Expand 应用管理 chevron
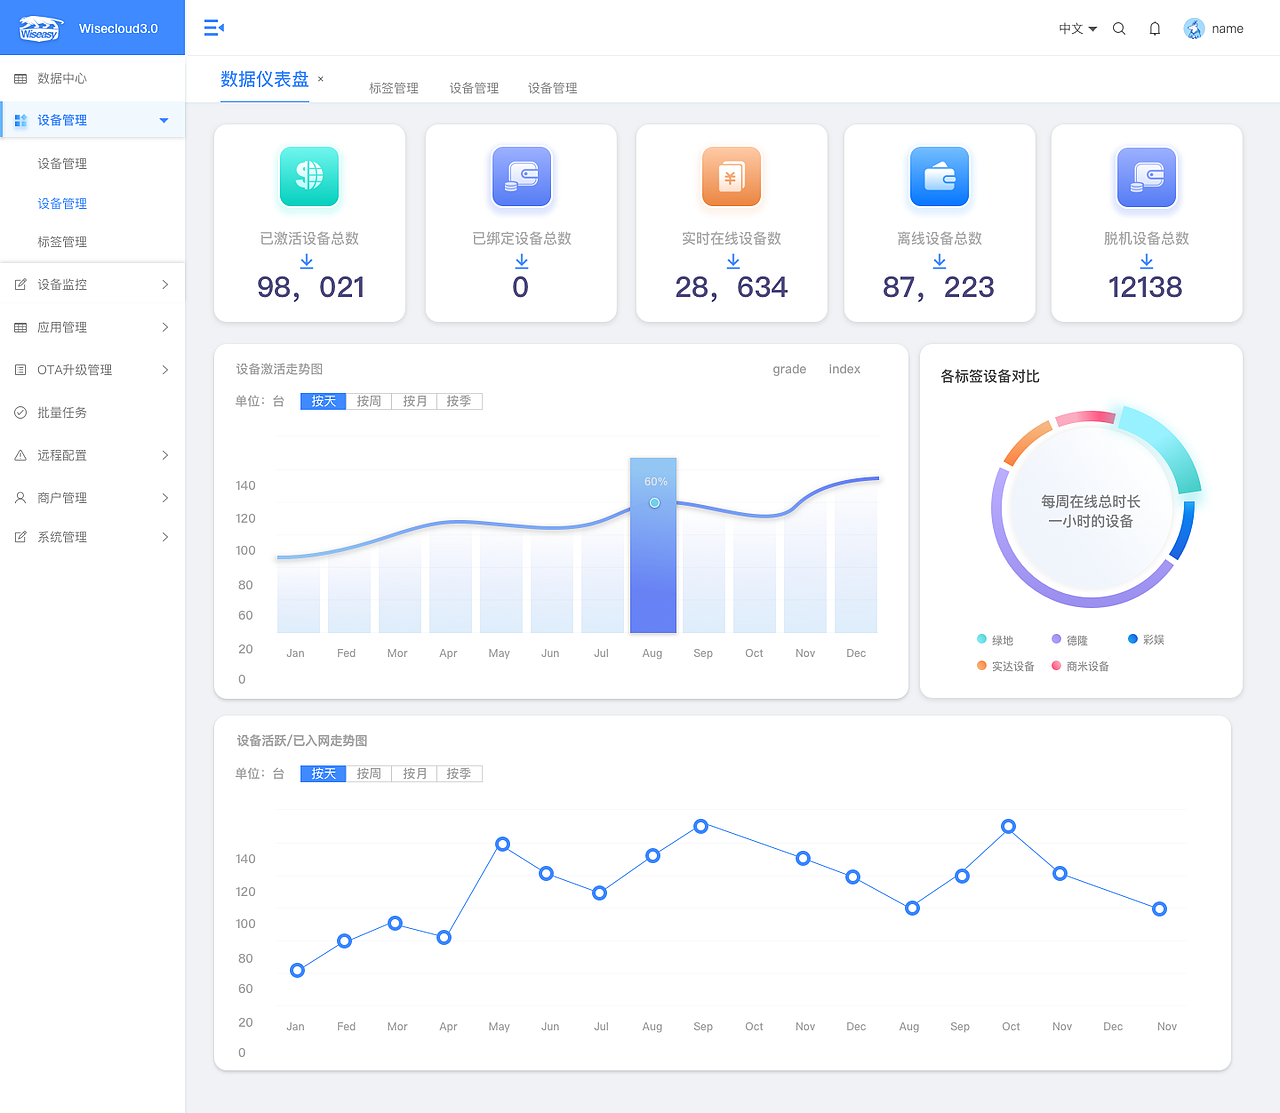Viewport: 1280px width, 1113px height. coord(165,327)
